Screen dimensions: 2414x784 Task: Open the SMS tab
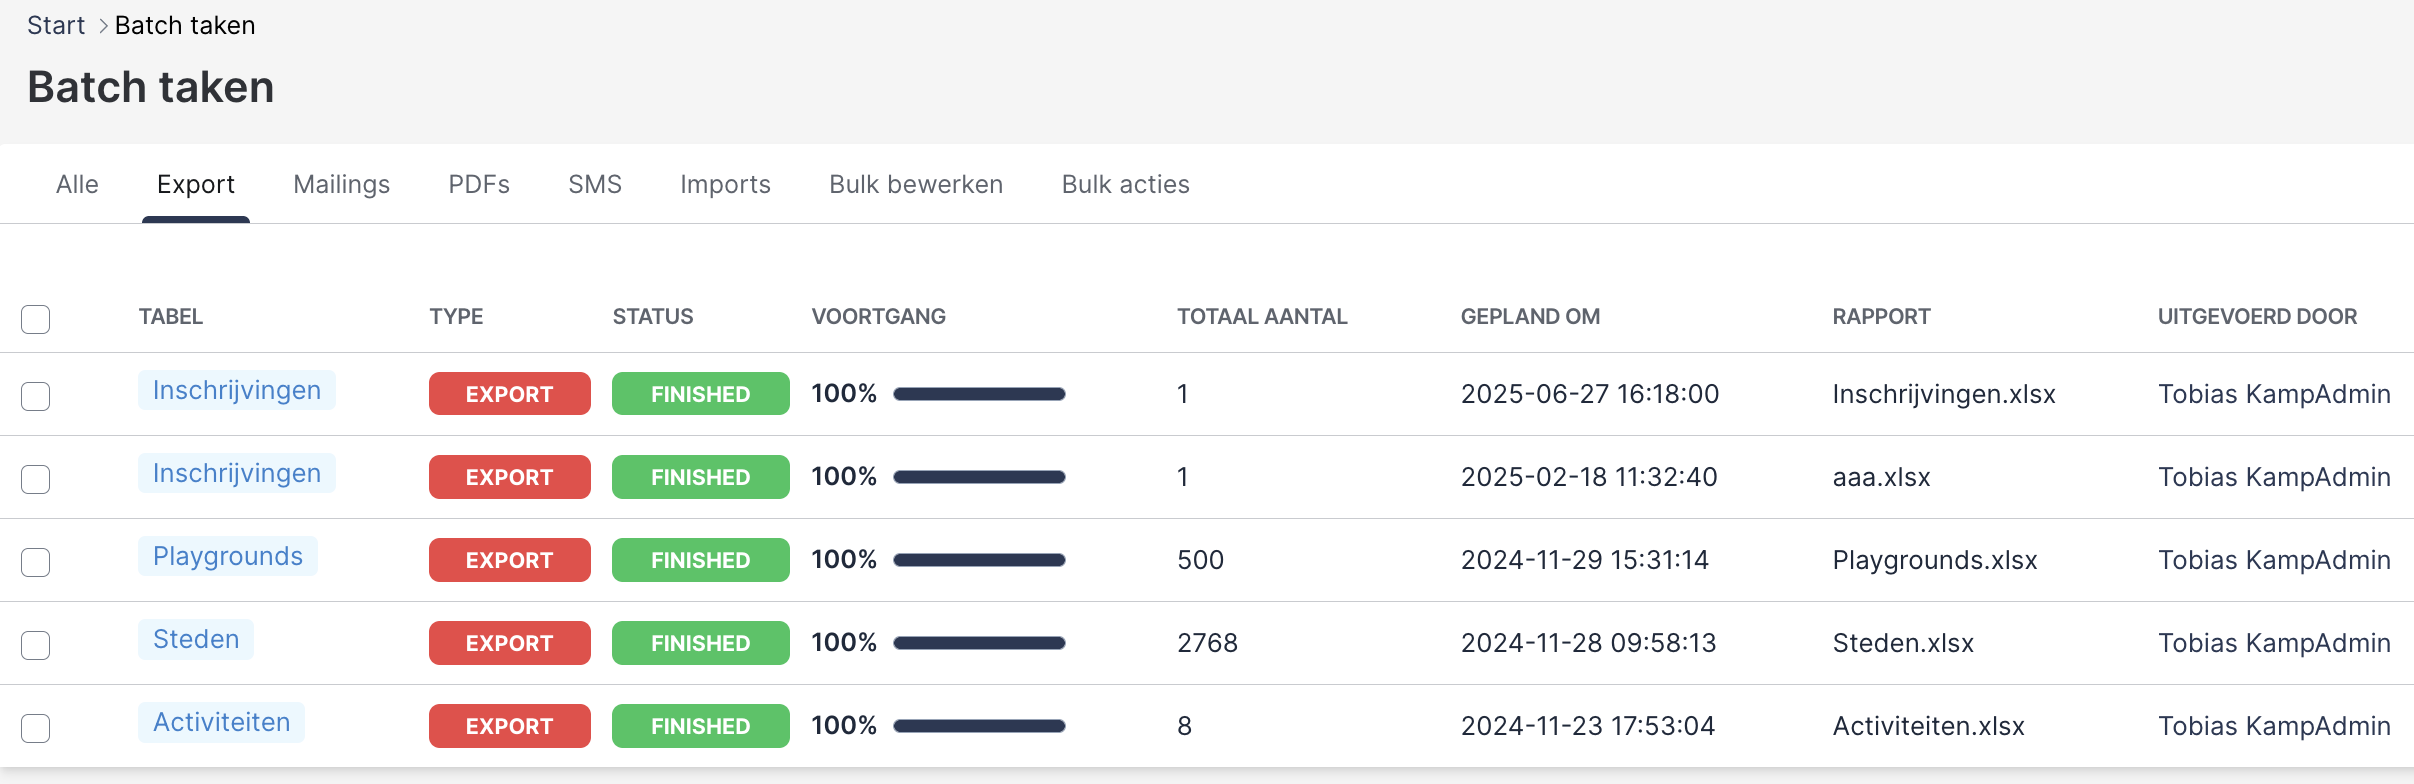tap(595, 185)
